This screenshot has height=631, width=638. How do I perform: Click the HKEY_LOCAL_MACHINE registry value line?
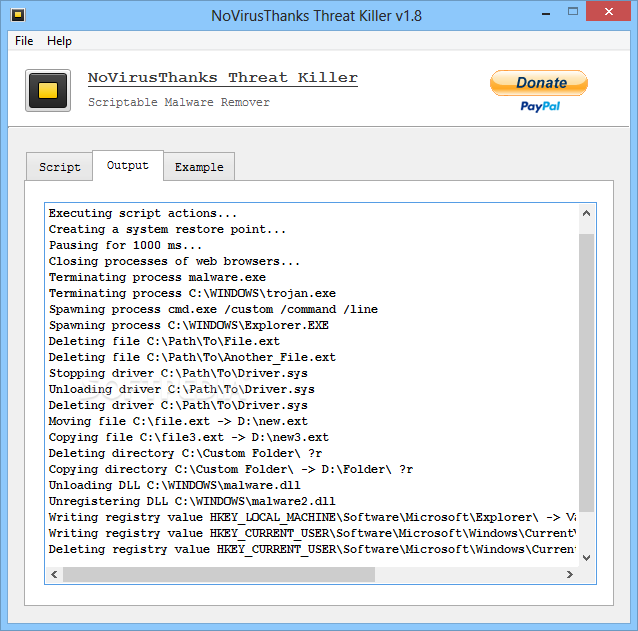[x=312, y=517]
